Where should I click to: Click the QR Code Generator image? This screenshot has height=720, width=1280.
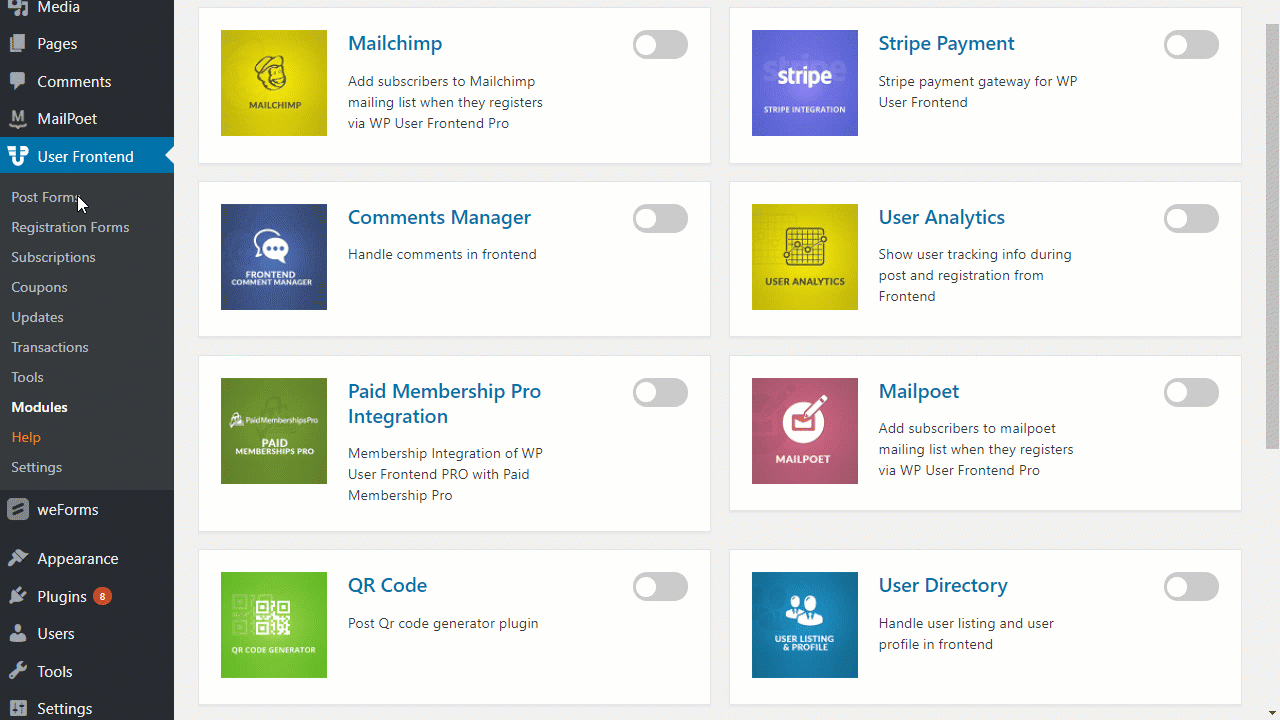274,625
